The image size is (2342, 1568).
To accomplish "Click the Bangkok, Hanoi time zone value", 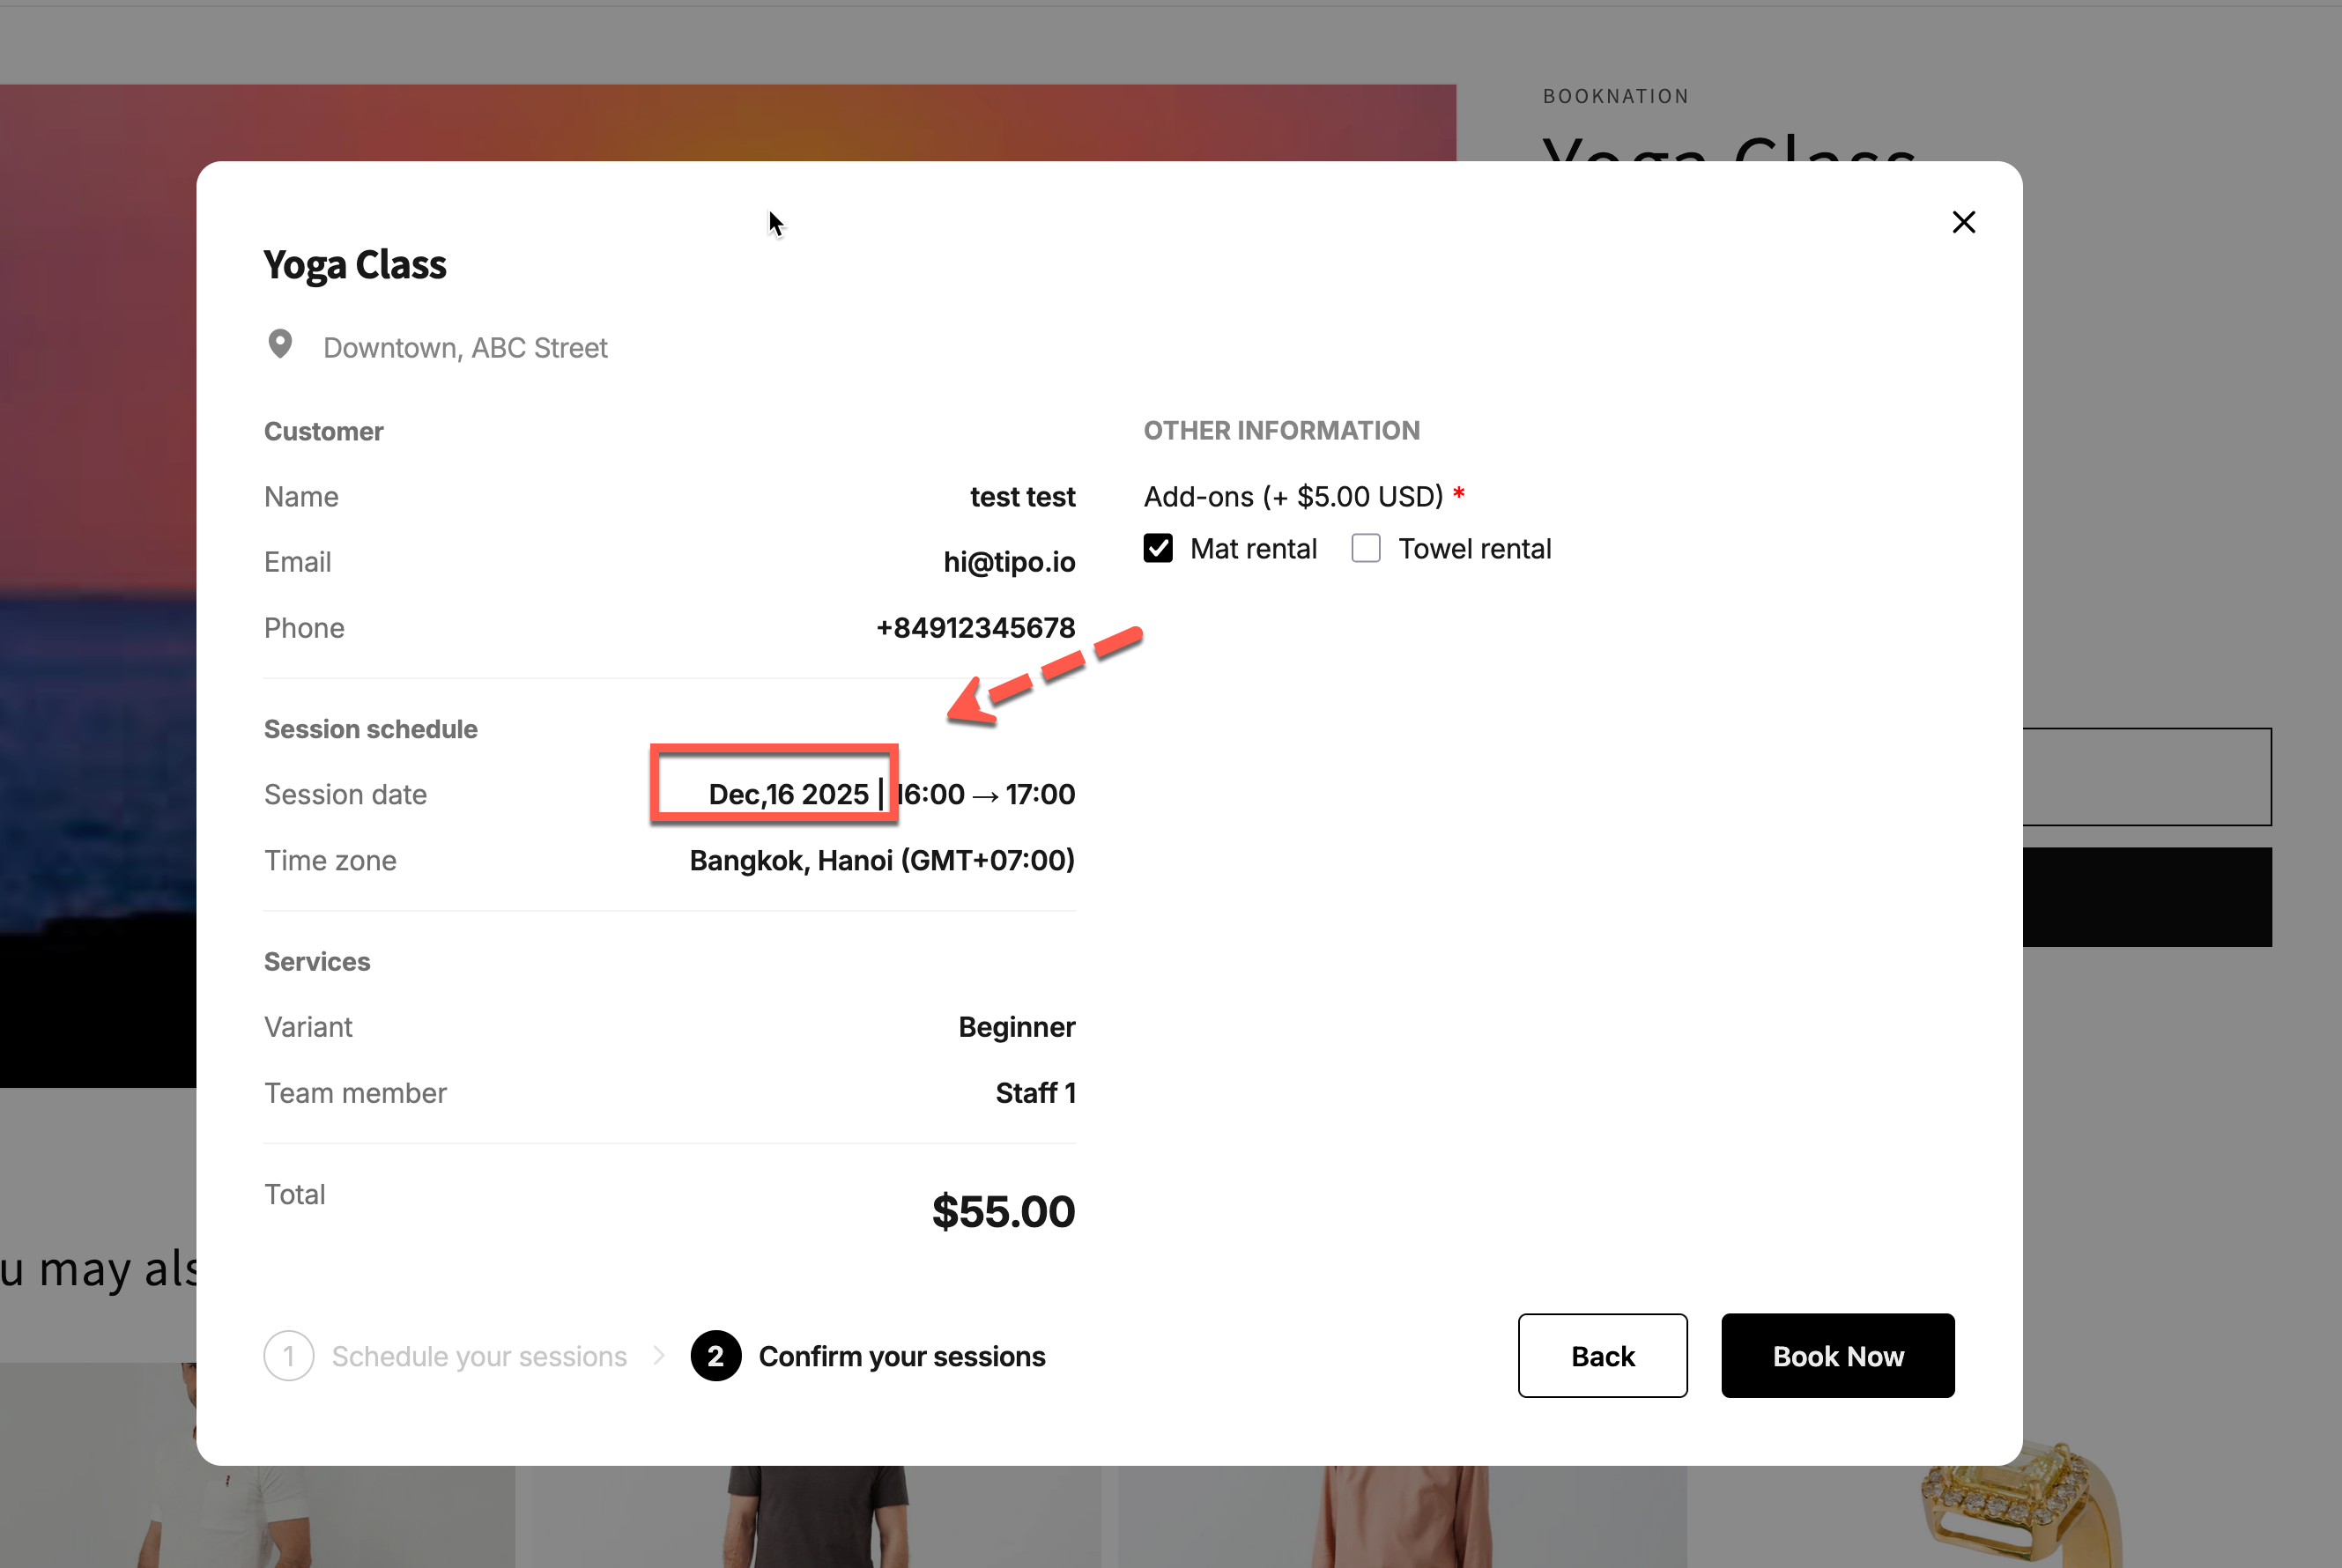I will [x=882, y=860].
